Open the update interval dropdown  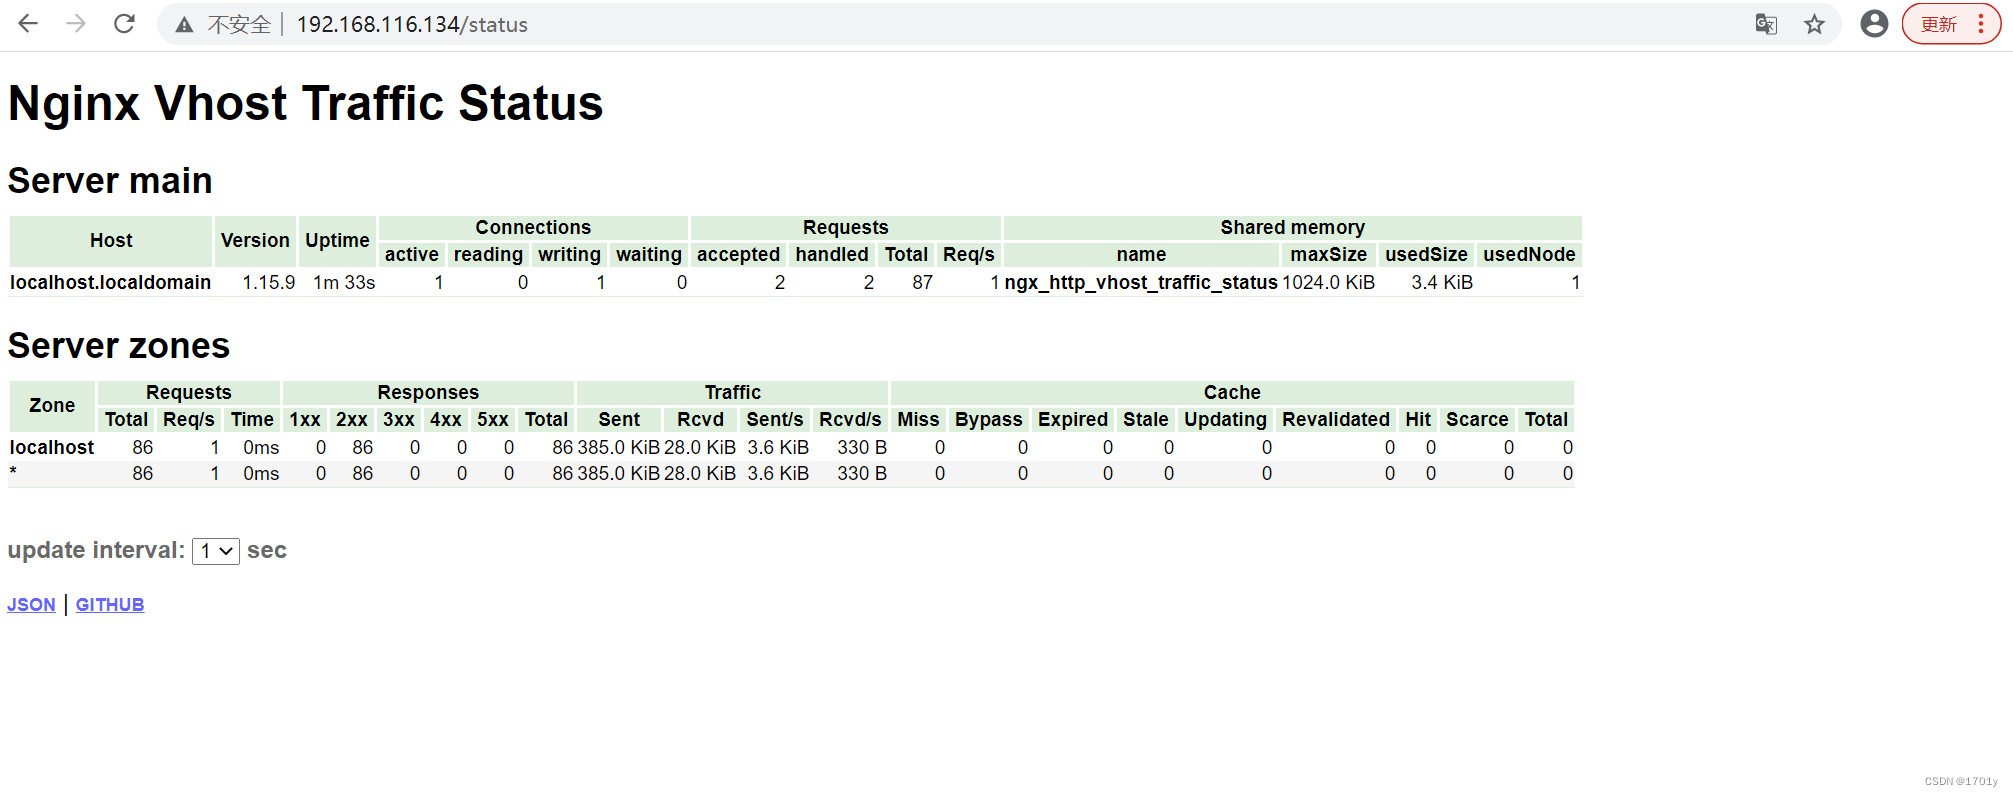coord(216,551)
